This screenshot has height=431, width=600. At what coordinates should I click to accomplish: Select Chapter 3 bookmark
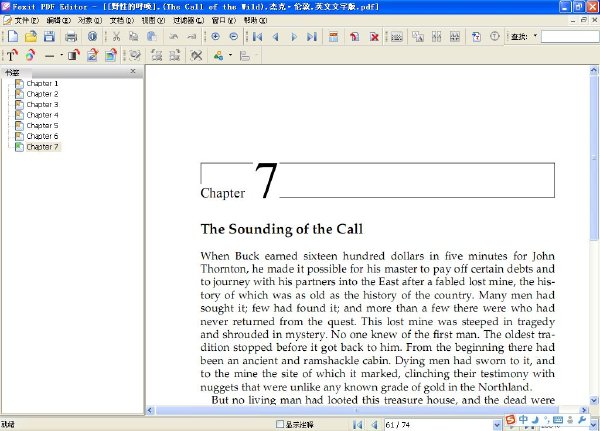tap(42, 104)
